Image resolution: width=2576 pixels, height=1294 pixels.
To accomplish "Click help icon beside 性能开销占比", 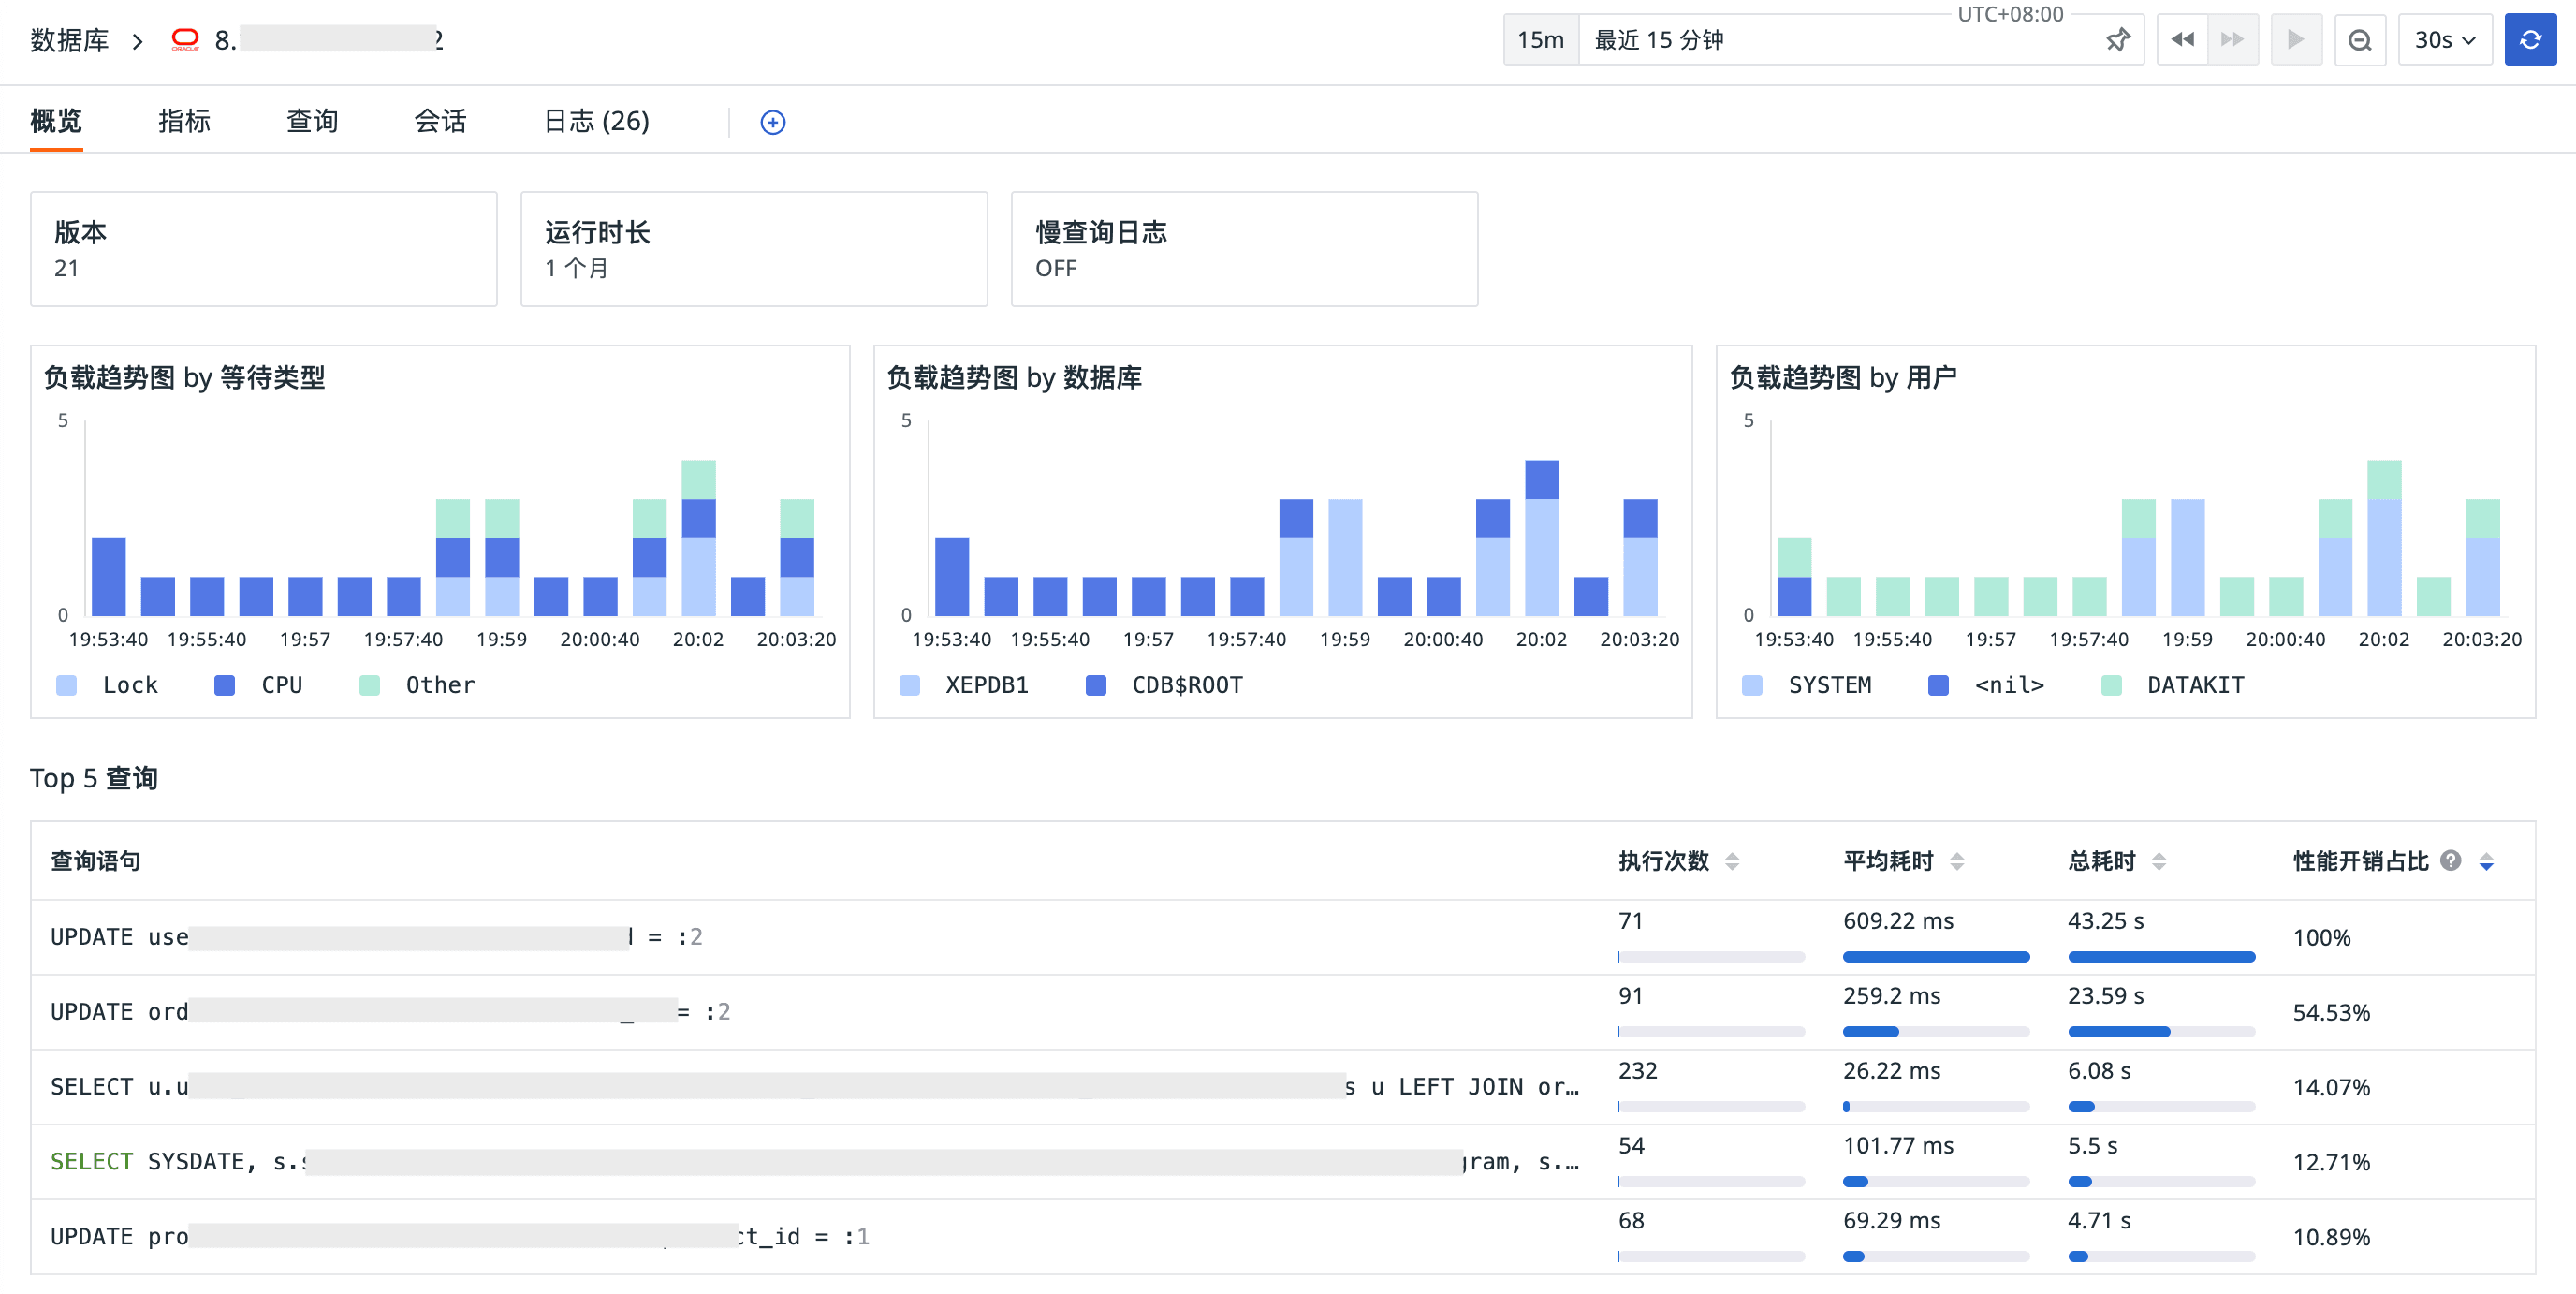I will [2450, 860].
